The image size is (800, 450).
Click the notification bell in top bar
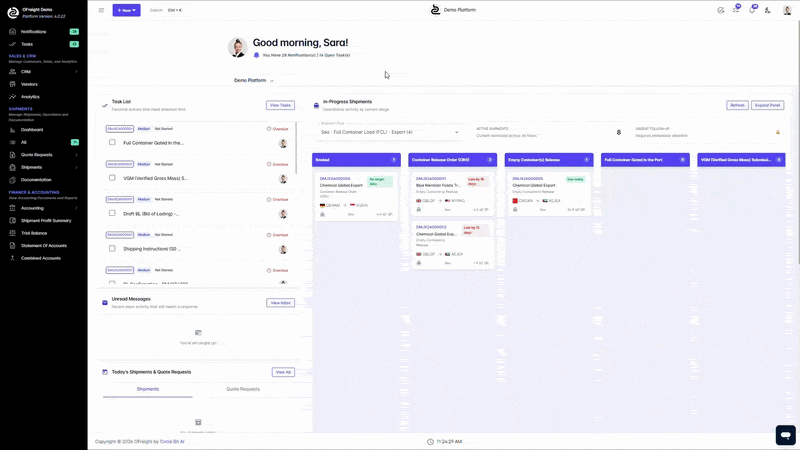(753, 10)
